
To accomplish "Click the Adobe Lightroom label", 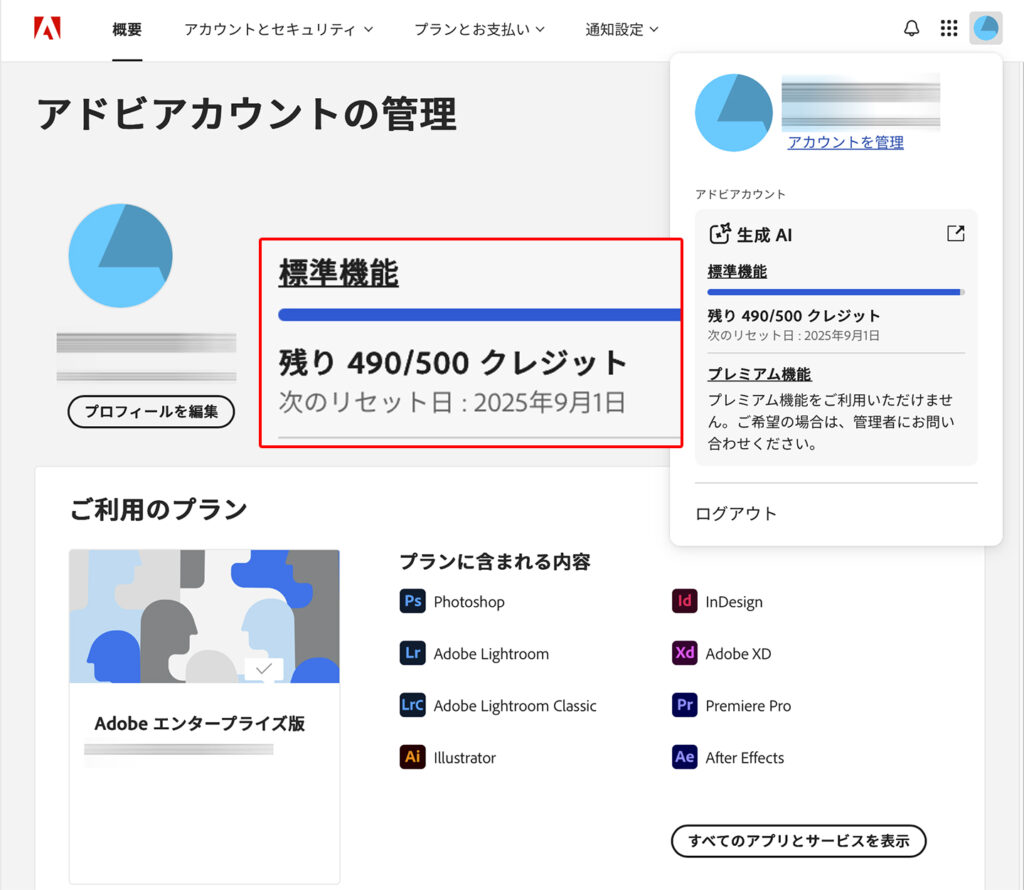I will [491, 654].
